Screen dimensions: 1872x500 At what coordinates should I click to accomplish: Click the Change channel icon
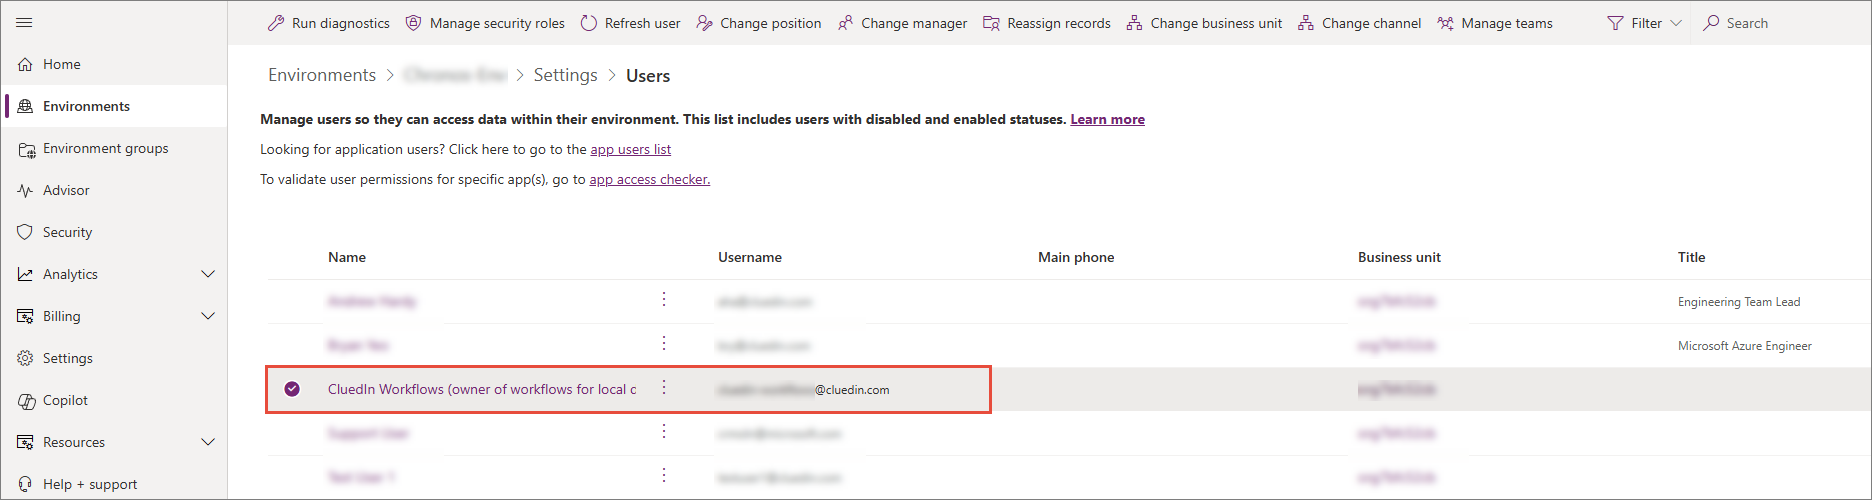(x=1306, y=23)
